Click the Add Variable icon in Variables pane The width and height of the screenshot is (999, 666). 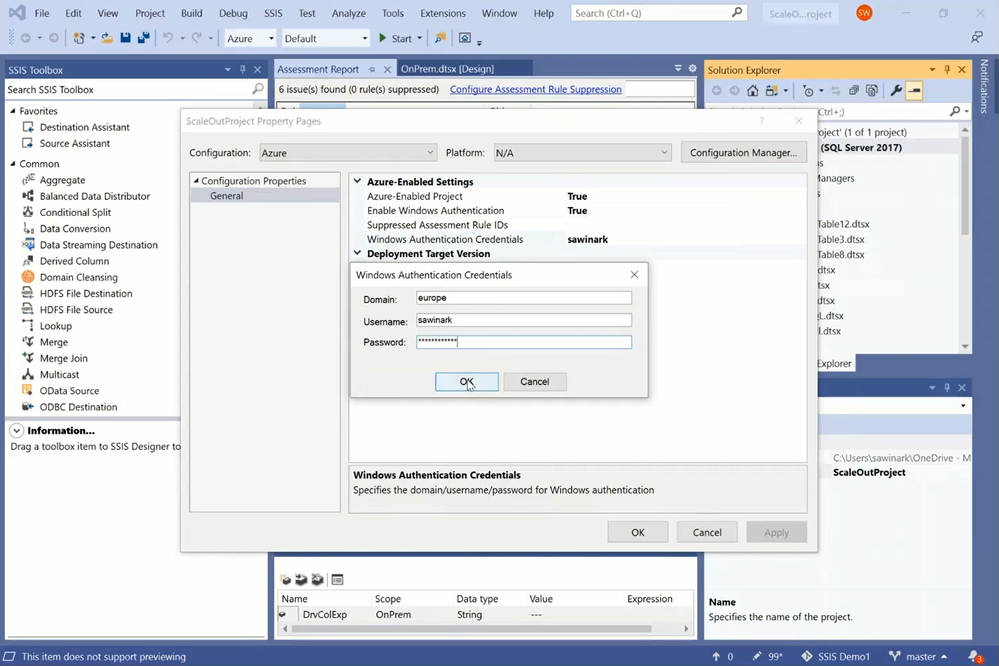(x=285, y=579)
